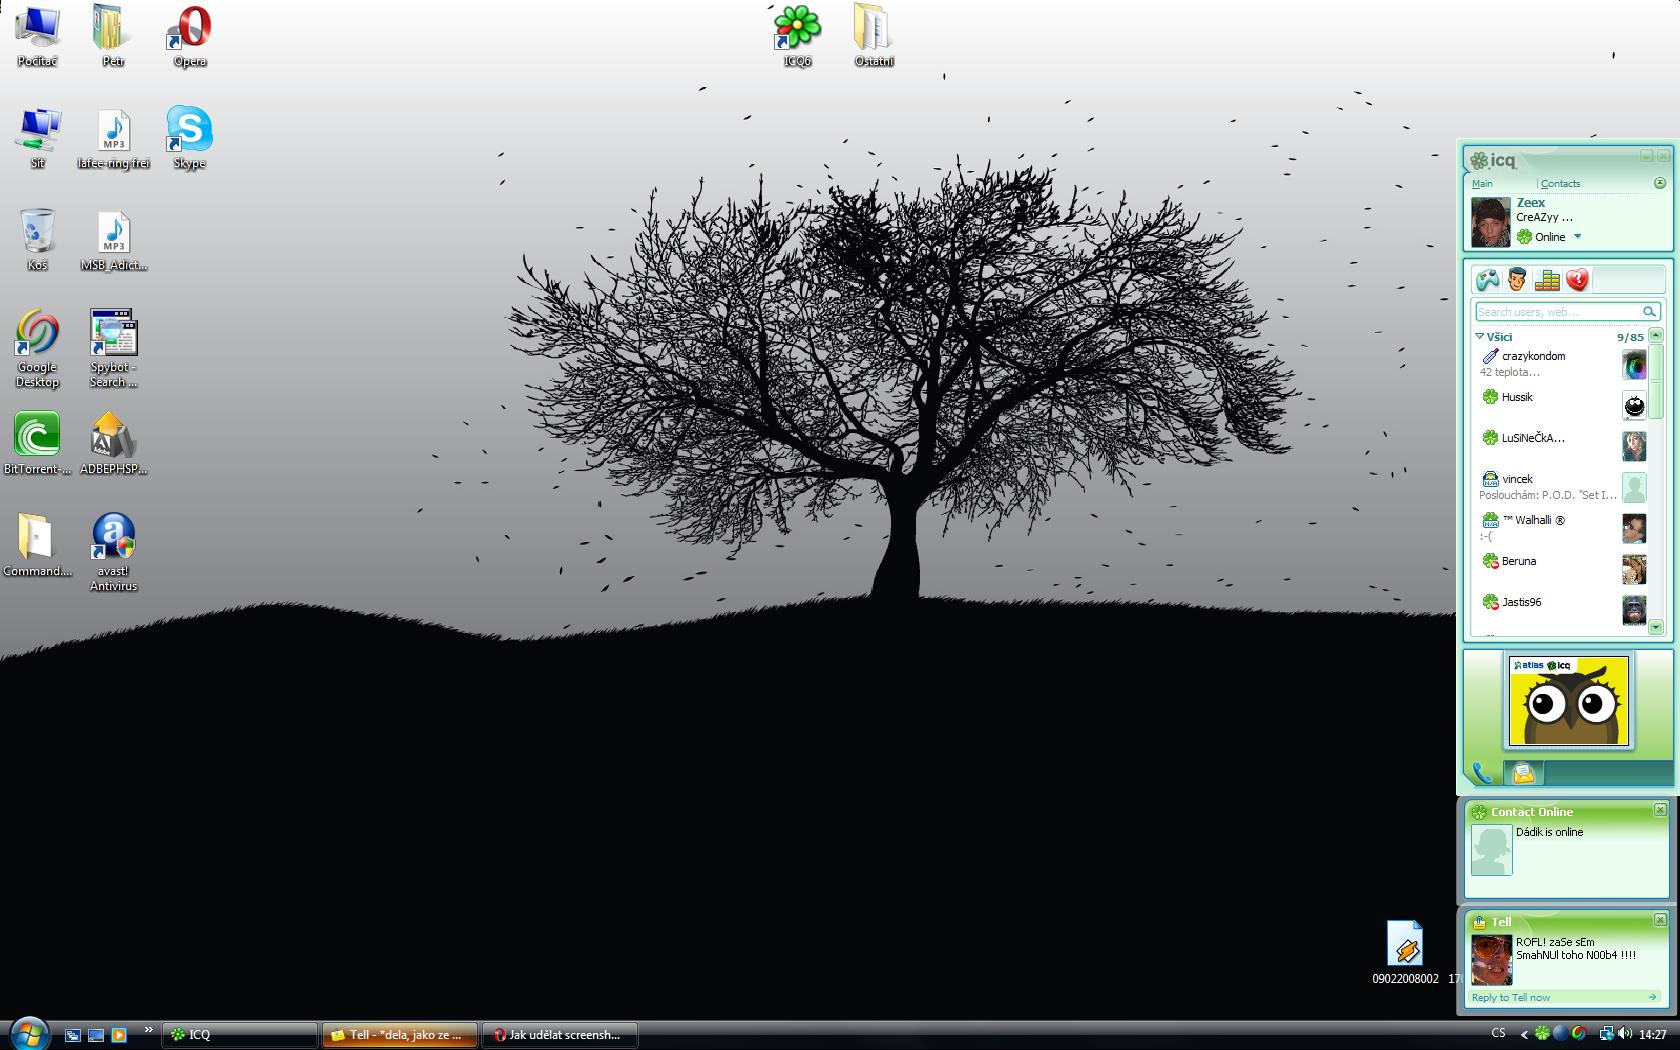The height and width of the screenshot is (1050, 1680).
Task: Open the Online status dropdown arrow
Action: point(1578,237)
